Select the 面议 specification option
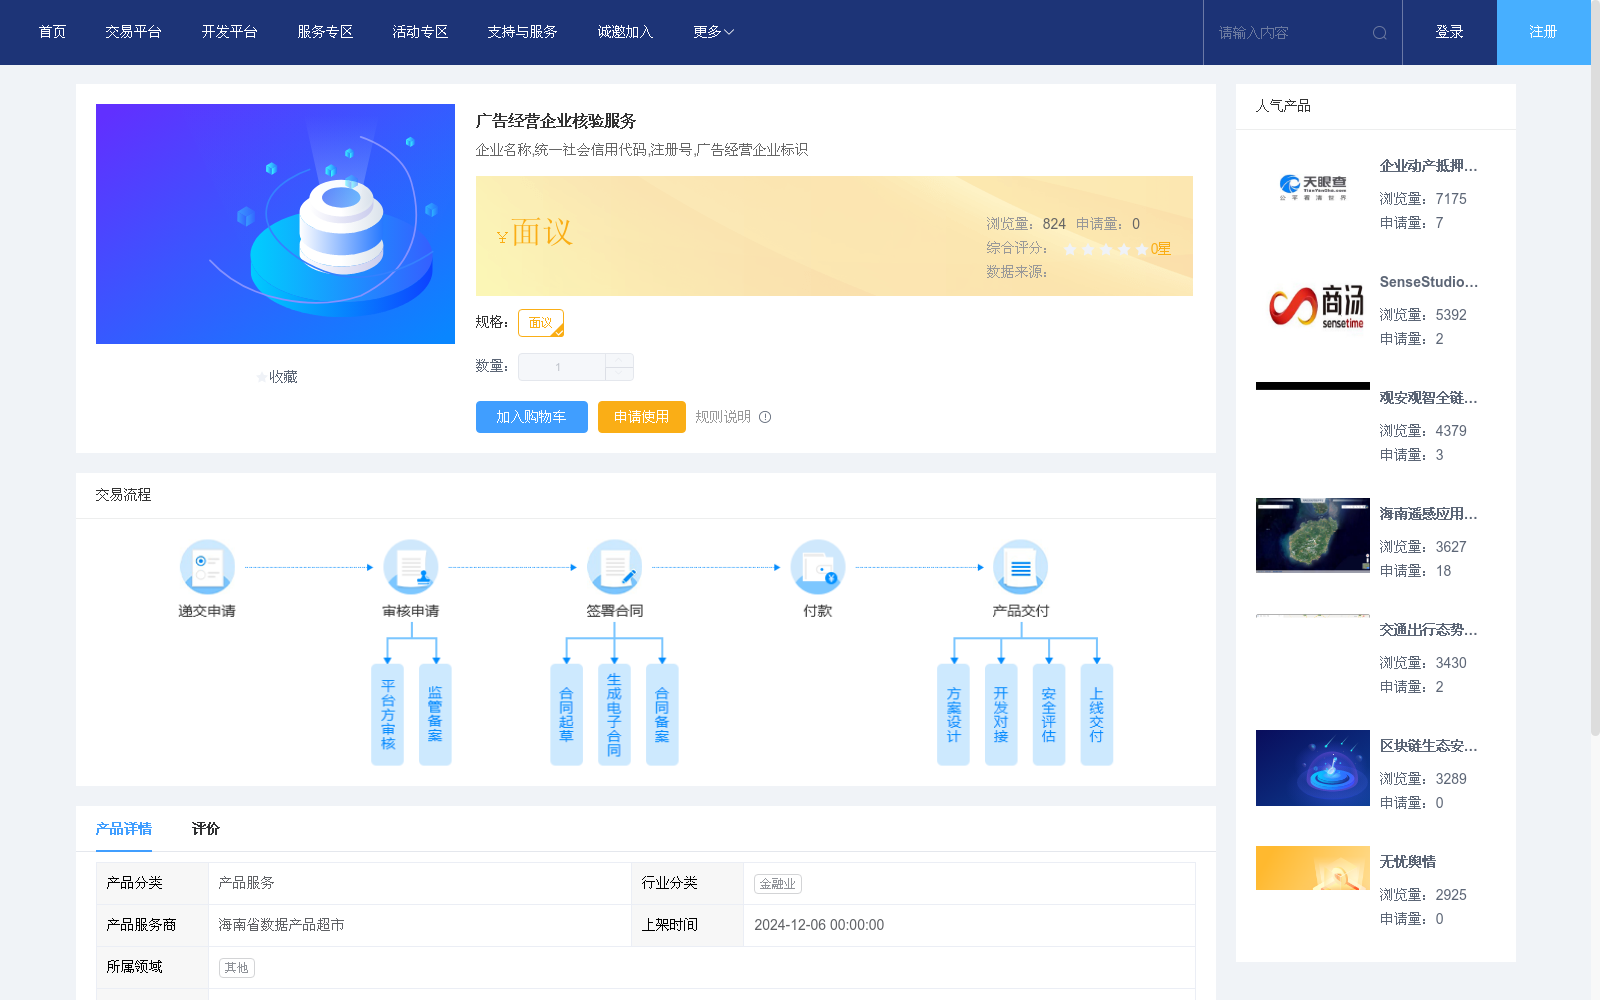Screen dimensions: 1600x1000 [x=541, y=323]
